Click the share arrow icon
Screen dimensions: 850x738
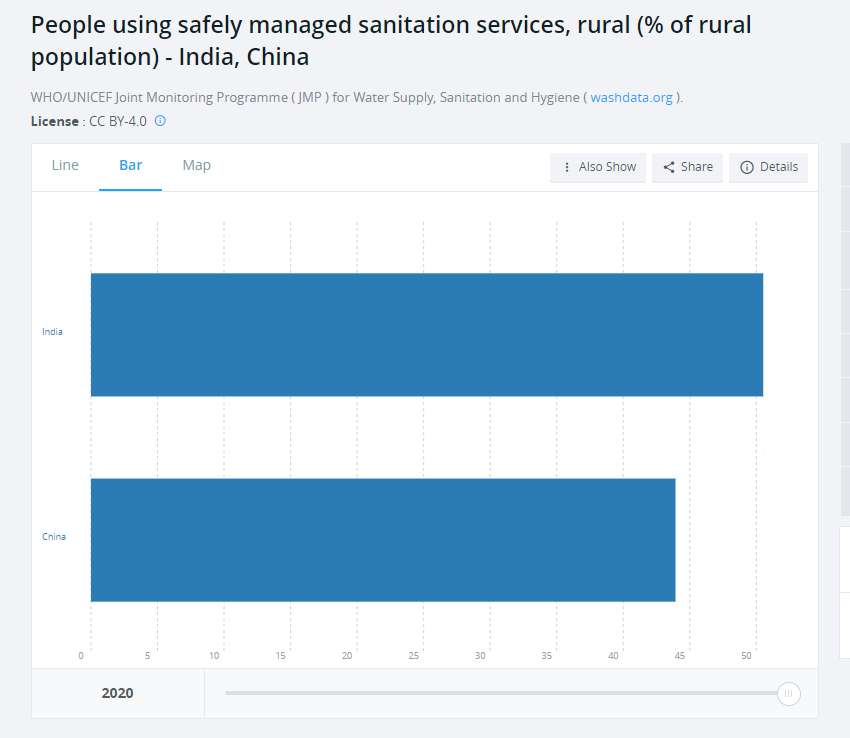click(669, 168)
